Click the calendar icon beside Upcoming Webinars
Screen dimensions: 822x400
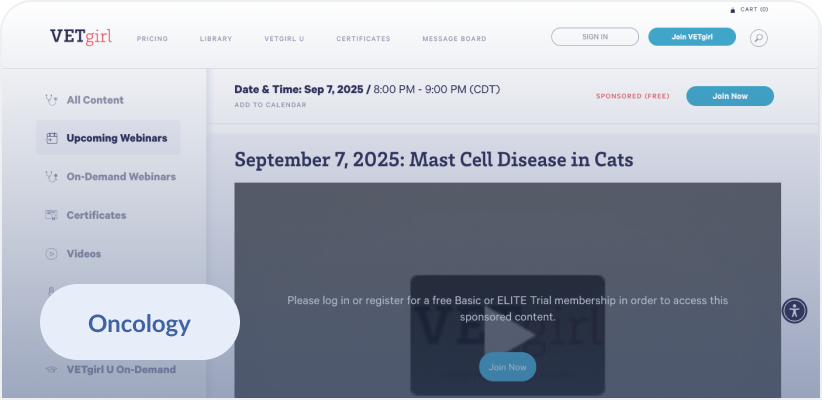[x=52, y=138]
